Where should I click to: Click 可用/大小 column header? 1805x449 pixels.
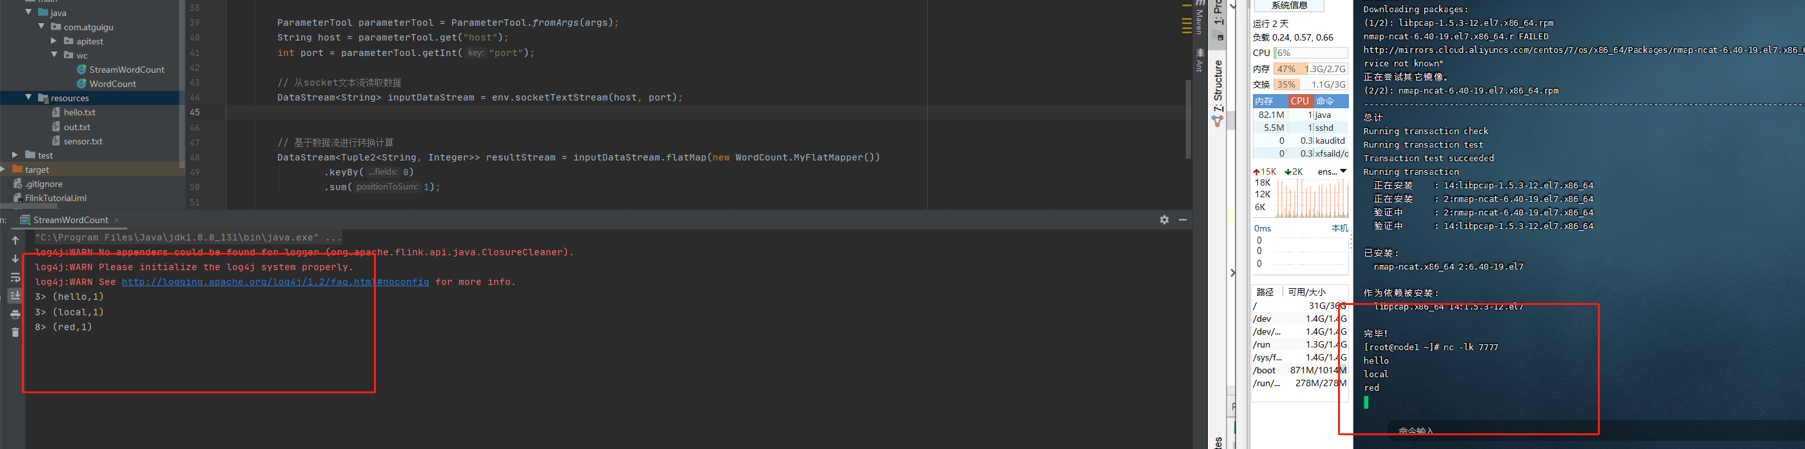point(1306,292)
